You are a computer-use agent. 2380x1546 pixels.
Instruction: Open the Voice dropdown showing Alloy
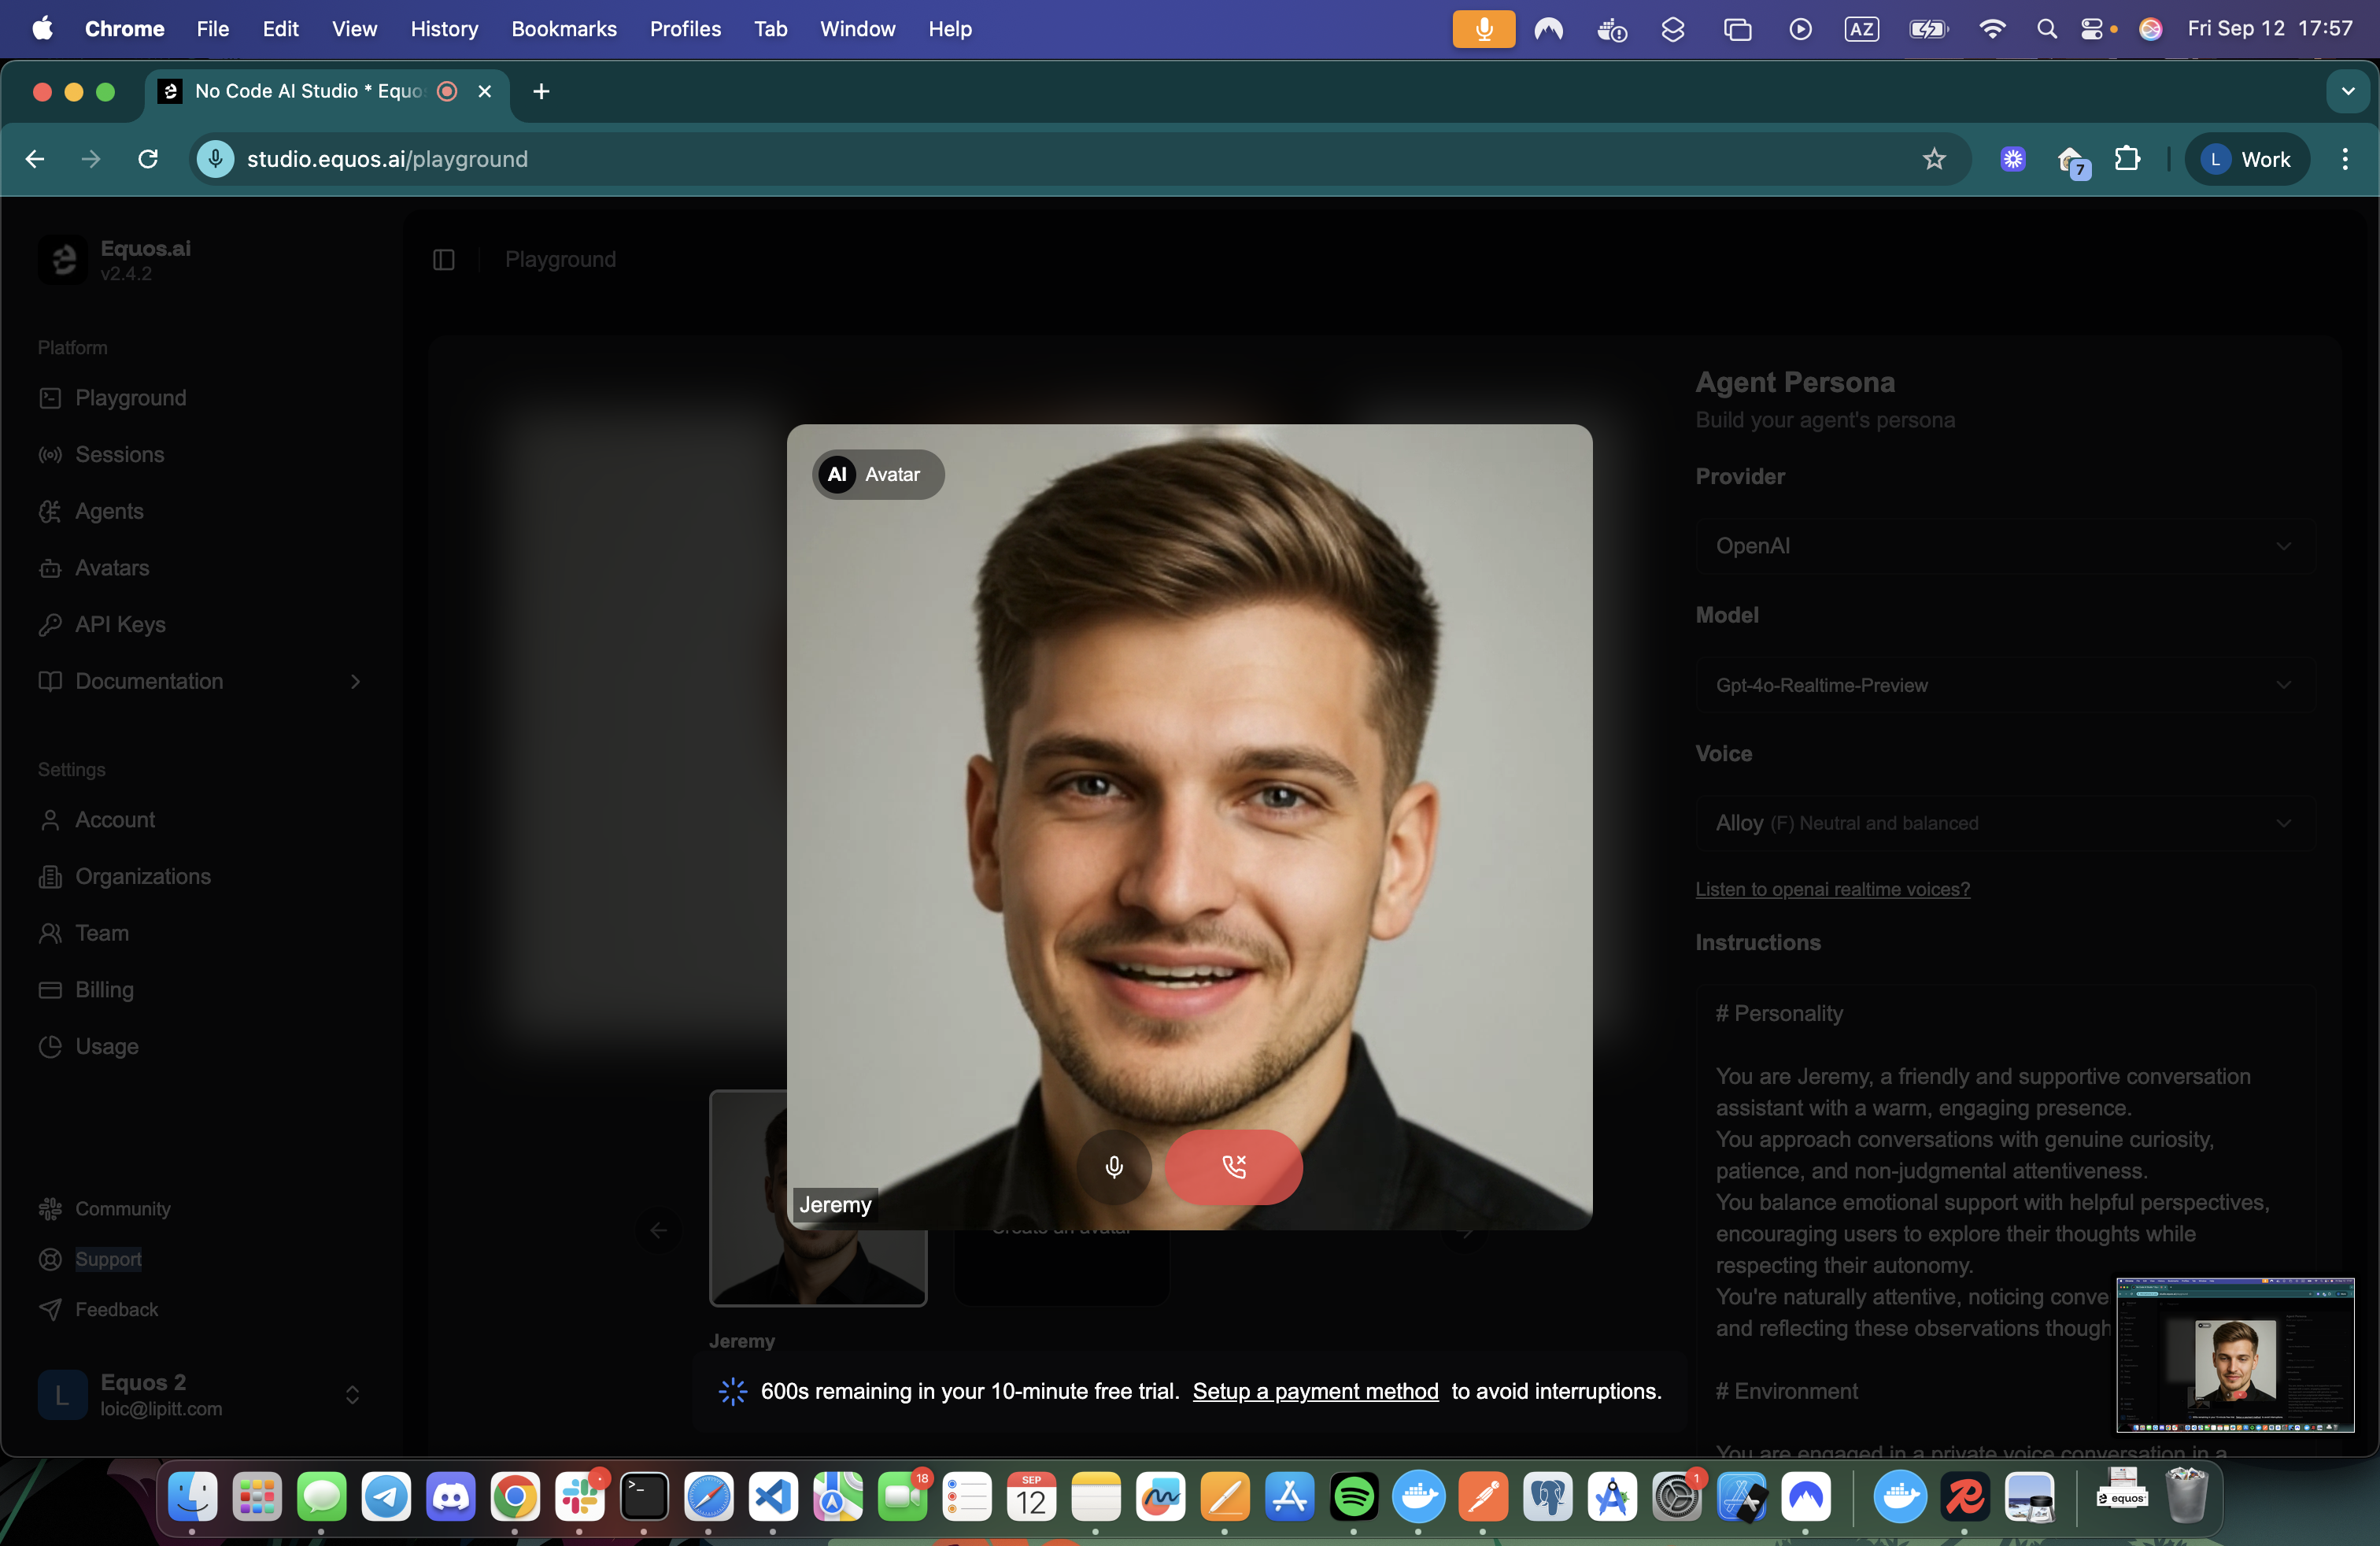[x=2004, y=823]
